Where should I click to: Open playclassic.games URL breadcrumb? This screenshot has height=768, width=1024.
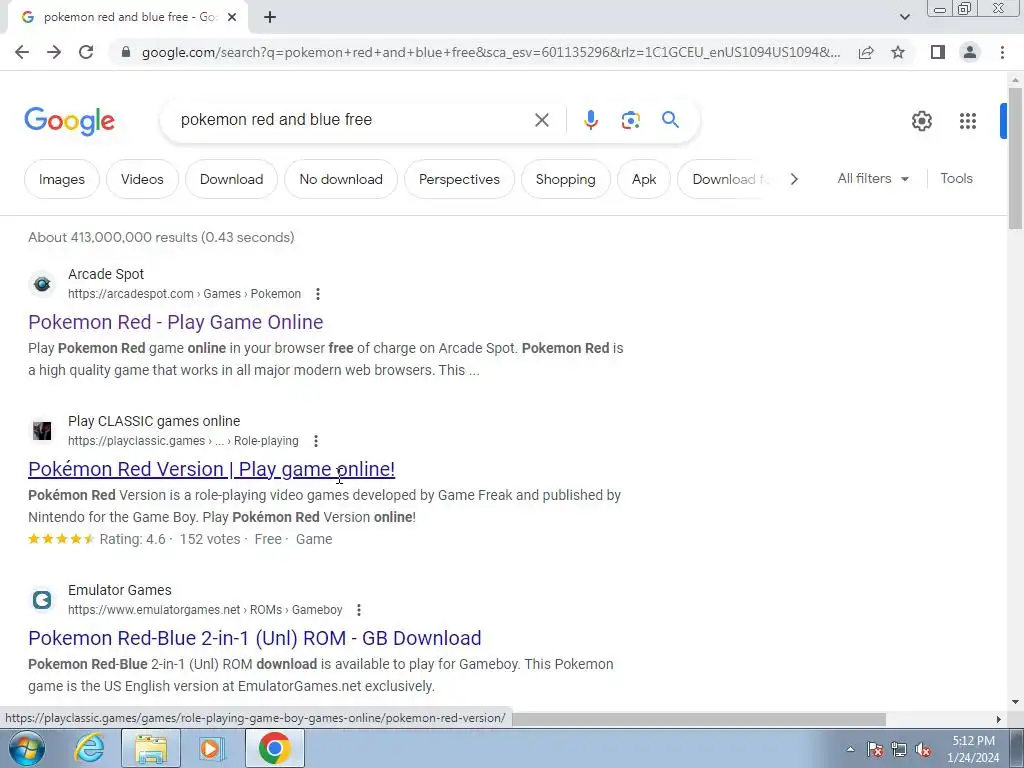[183, 441]
